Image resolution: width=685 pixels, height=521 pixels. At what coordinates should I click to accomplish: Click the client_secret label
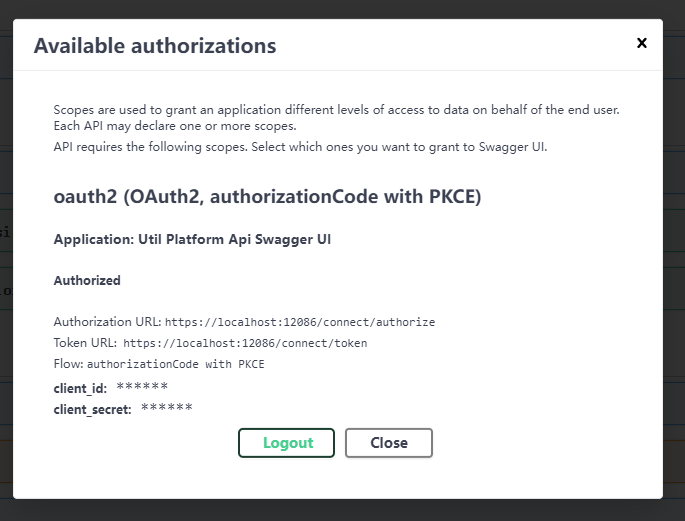point(92,409)
